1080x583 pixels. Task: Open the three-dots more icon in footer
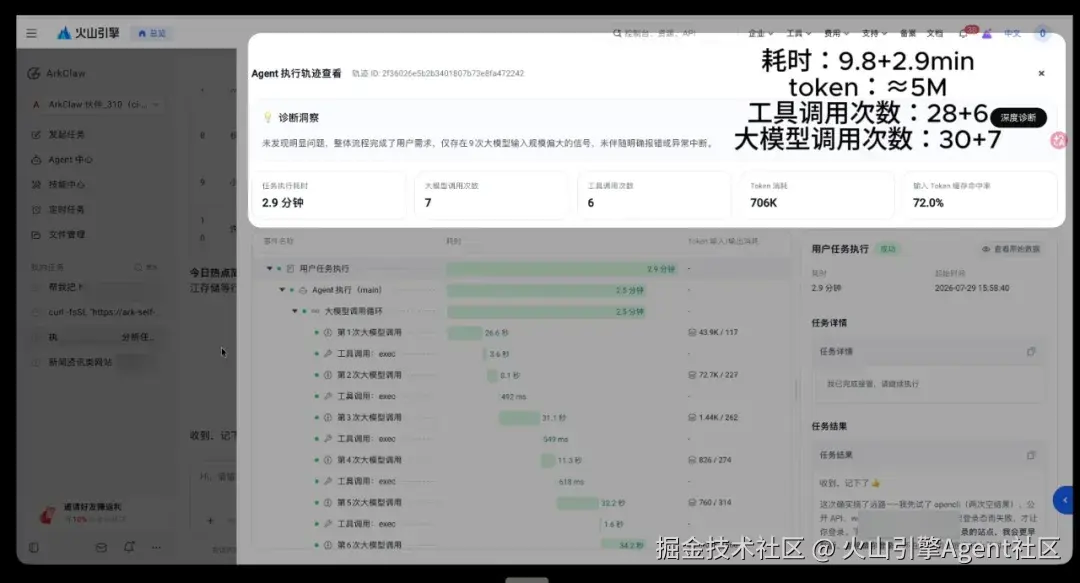156,547
